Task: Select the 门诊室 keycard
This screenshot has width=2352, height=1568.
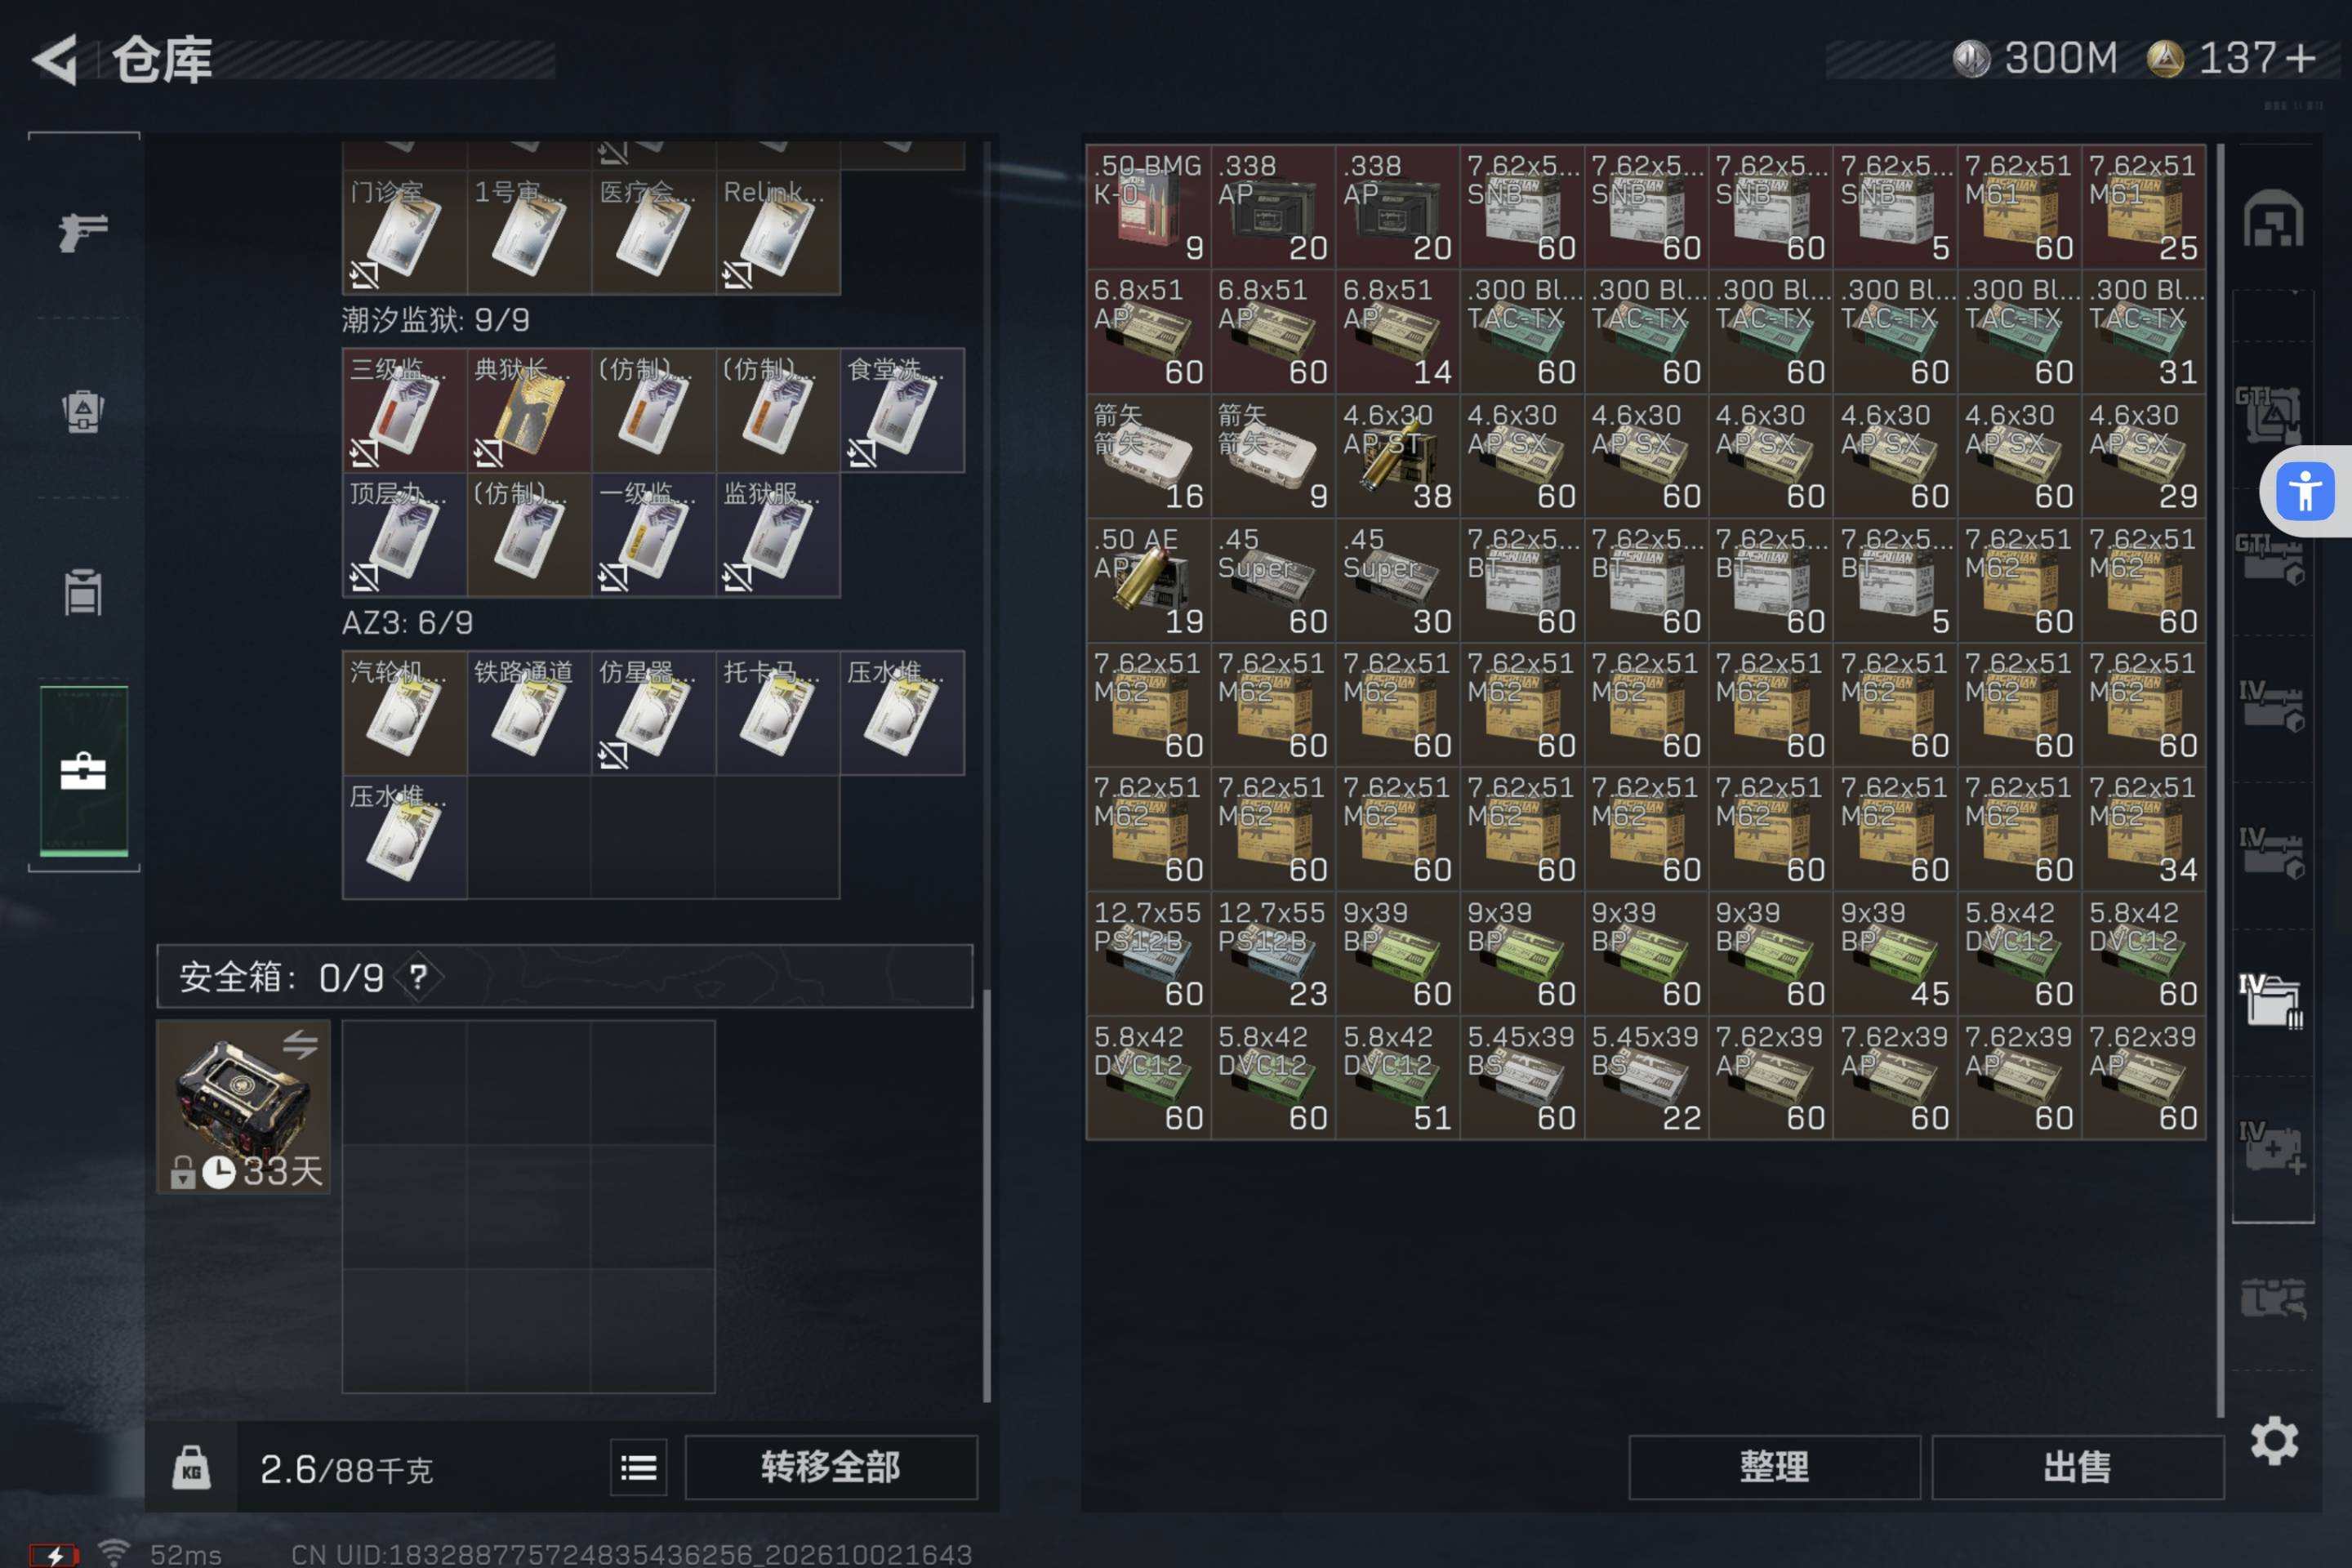Action: click(405, 232)
